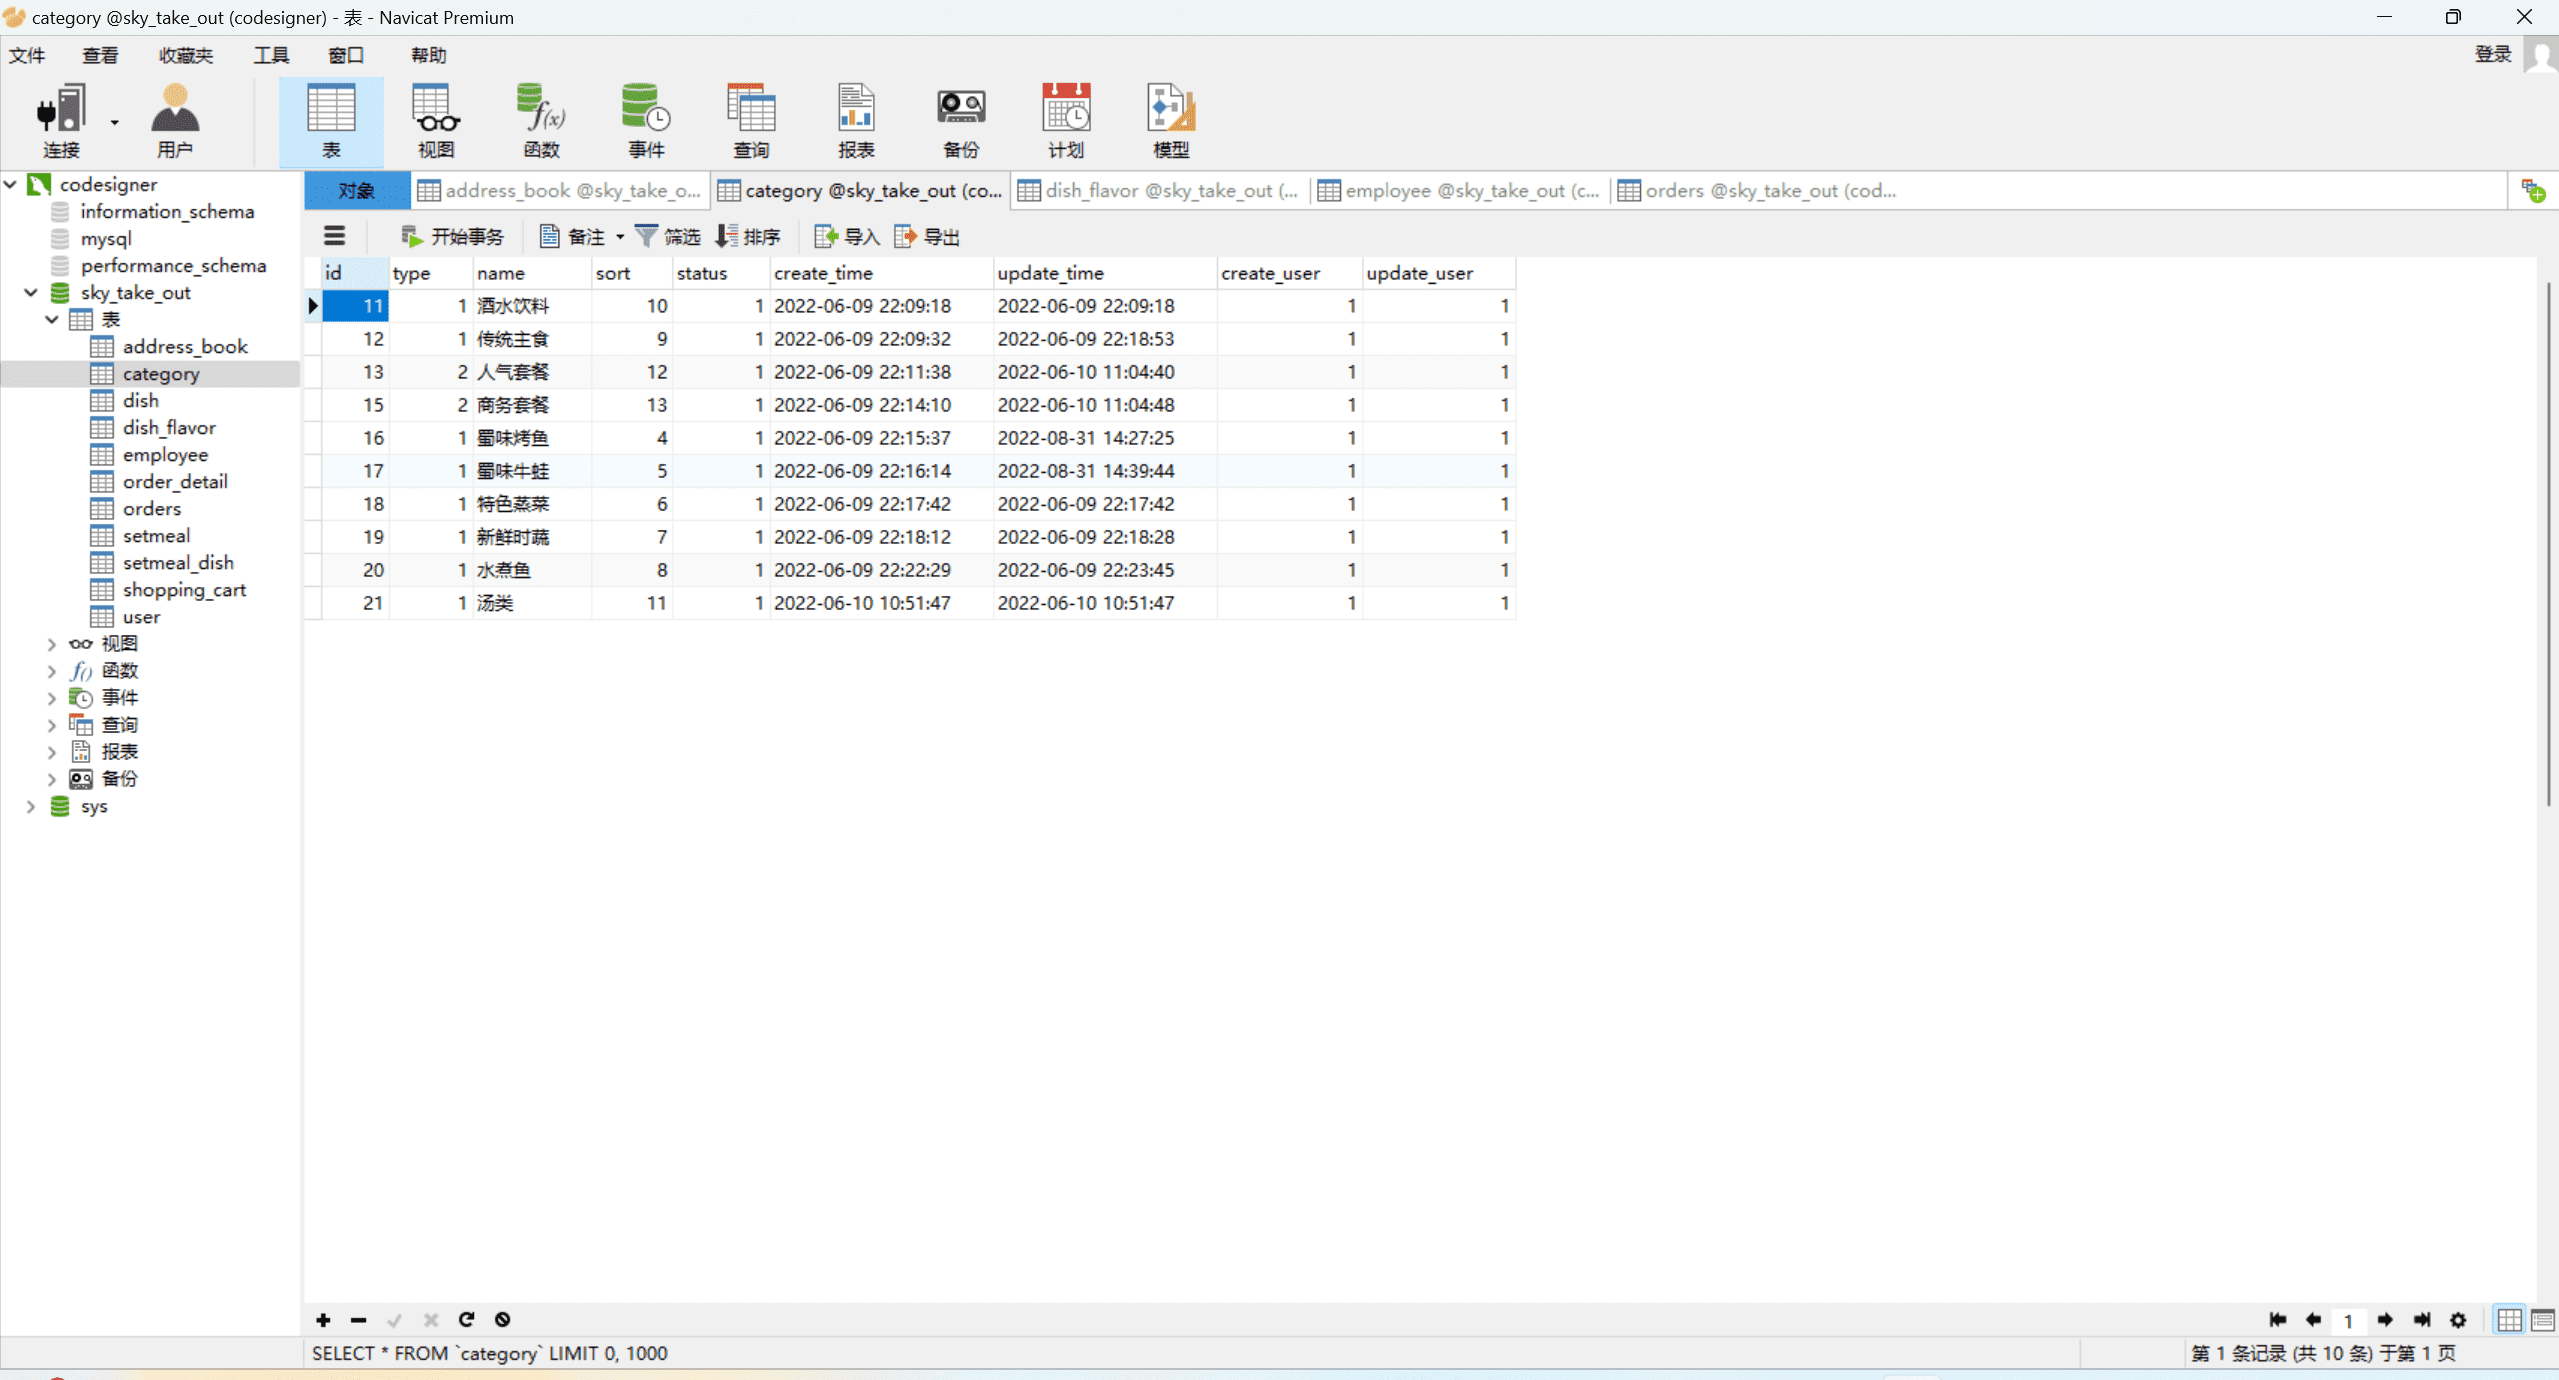2559x1380 pixels.
Task: Switch to grid view mode
Action: point(2510,1320)
